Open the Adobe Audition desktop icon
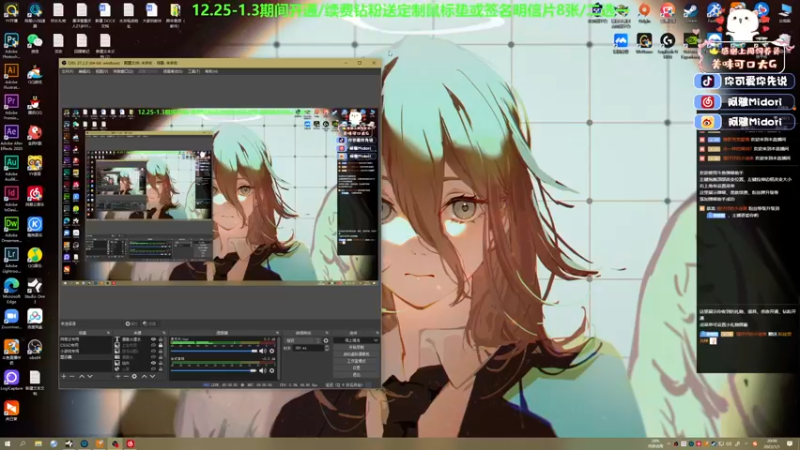Image resolution: width=800 pixels, height=450 pixels. point(11,166)
